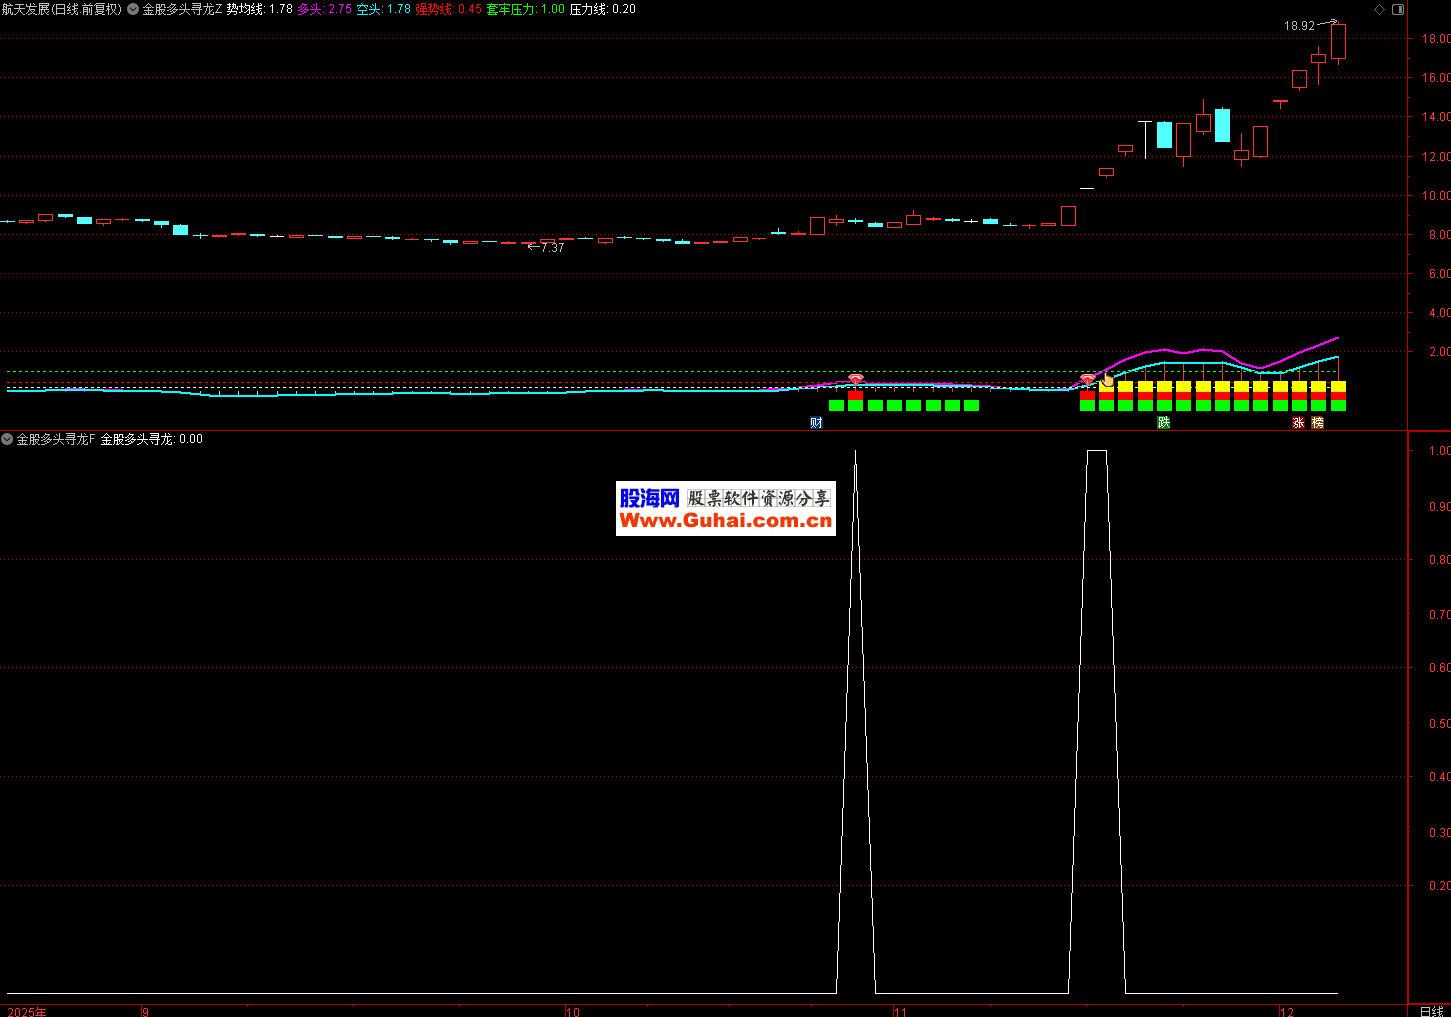Toggle the side panel icon at top-right
1451x1017 pixels.
tap(1398, 10)
